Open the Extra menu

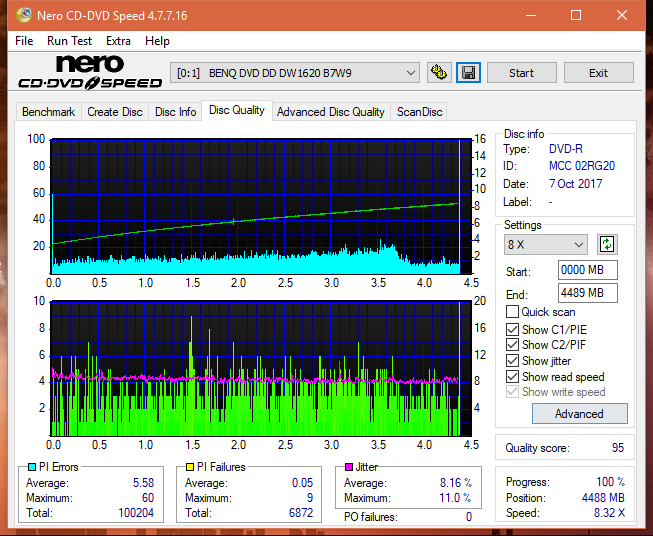(118, 41)
